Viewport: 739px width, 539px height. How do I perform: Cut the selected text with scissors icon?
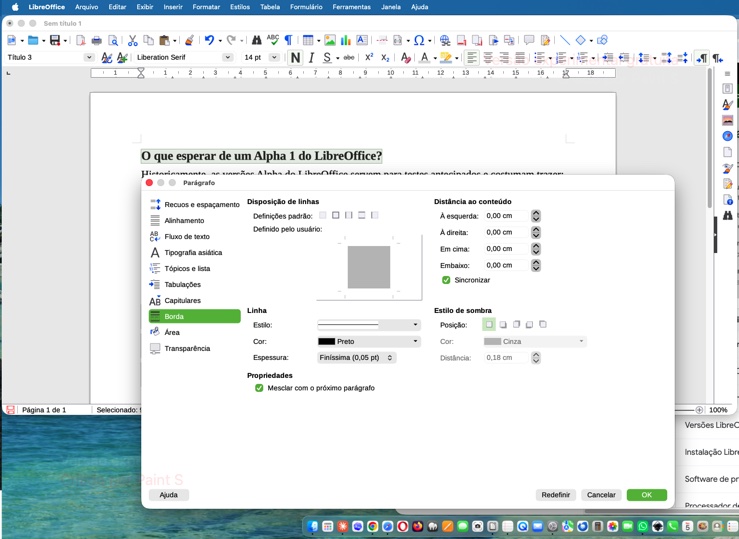[x=132, y=41]
